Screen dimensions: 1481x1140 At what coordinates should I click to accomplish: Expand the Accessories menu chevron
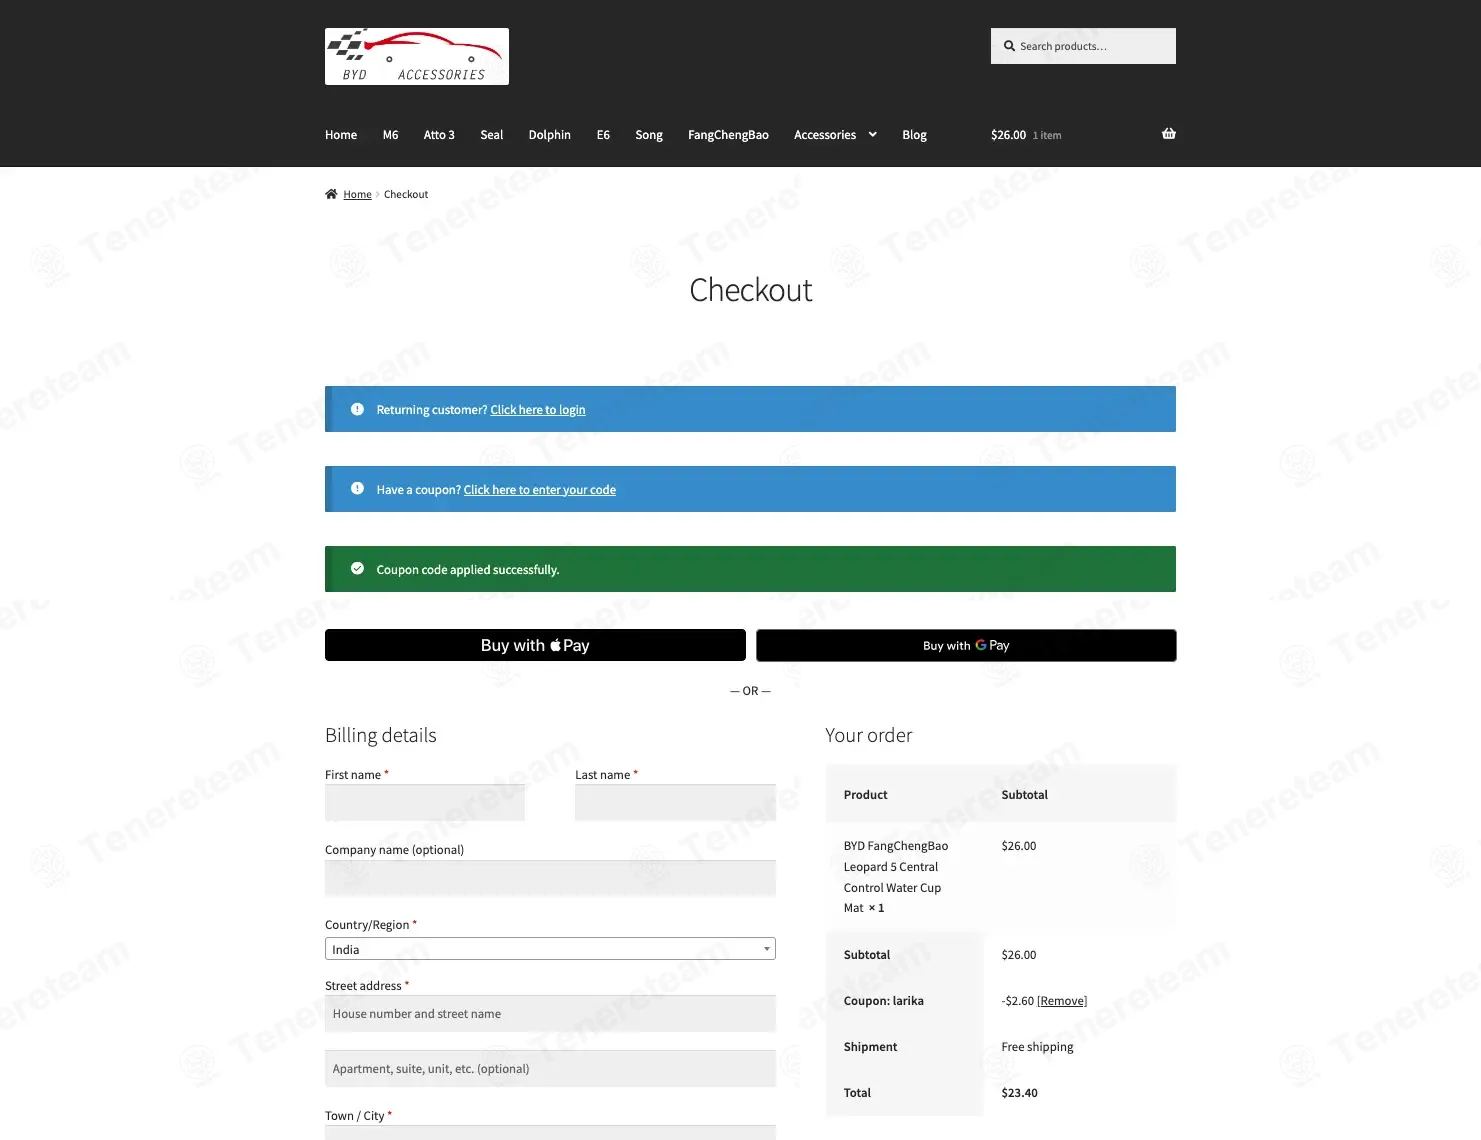click(x=872, y=134)
